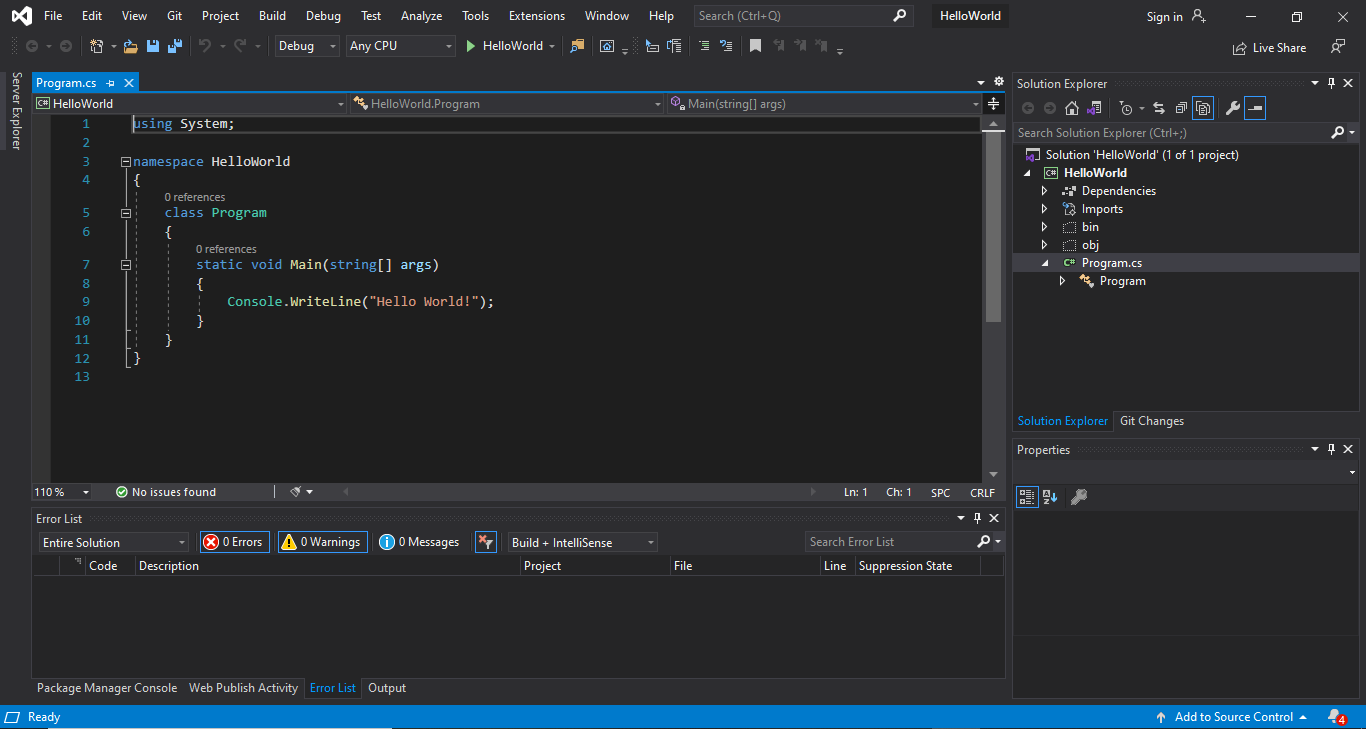Click the Live Share button
The height and width of the screenshot is (729, 1366).
click(1269, 47)
